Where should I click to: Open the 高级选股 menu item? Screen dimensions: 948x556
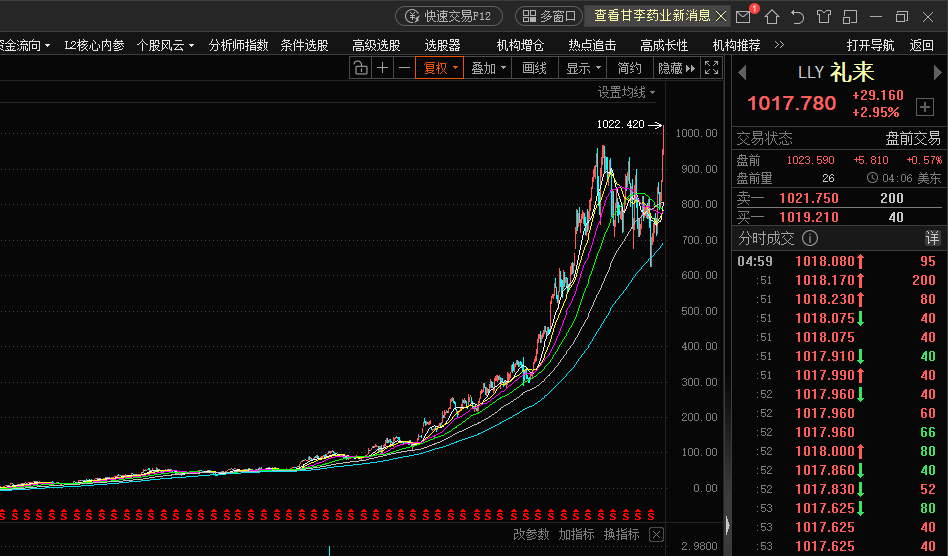pos(376,45)
